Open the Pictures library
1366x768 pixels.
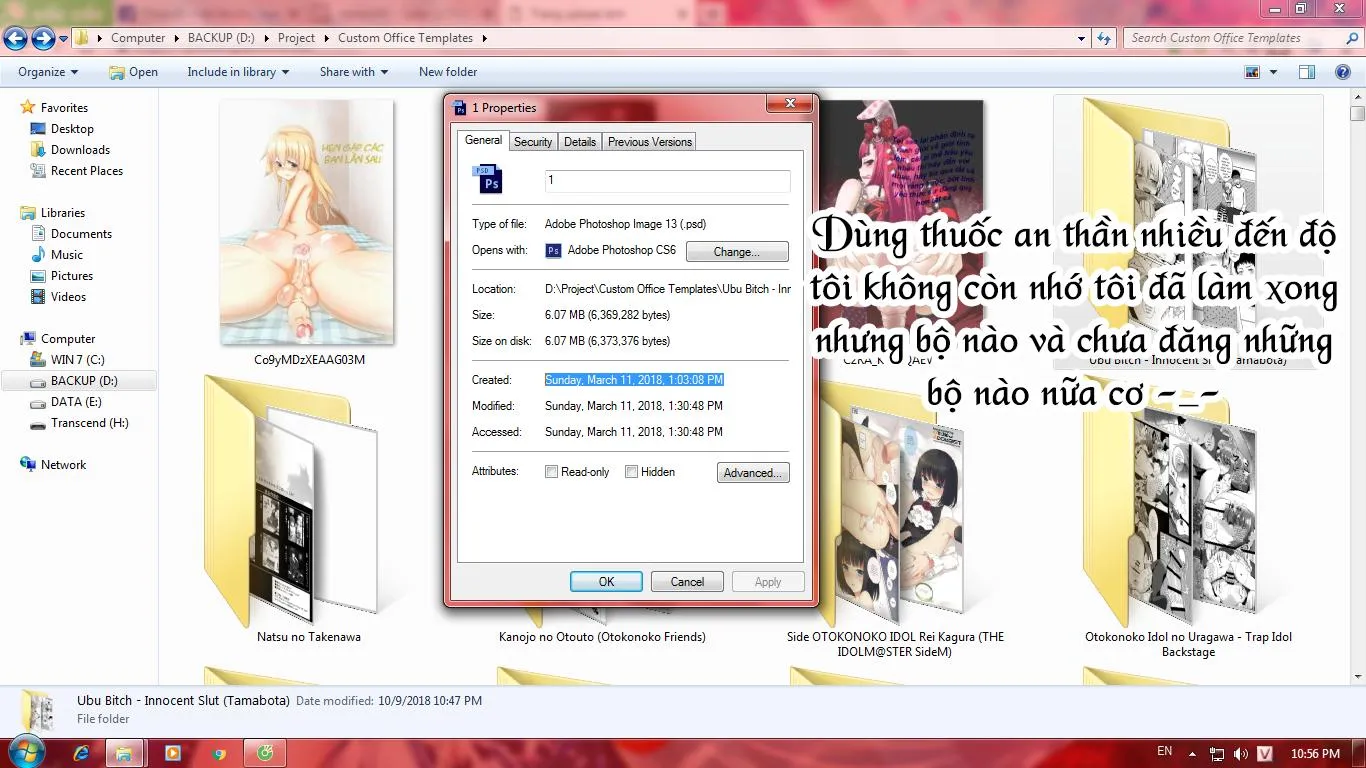72,276
